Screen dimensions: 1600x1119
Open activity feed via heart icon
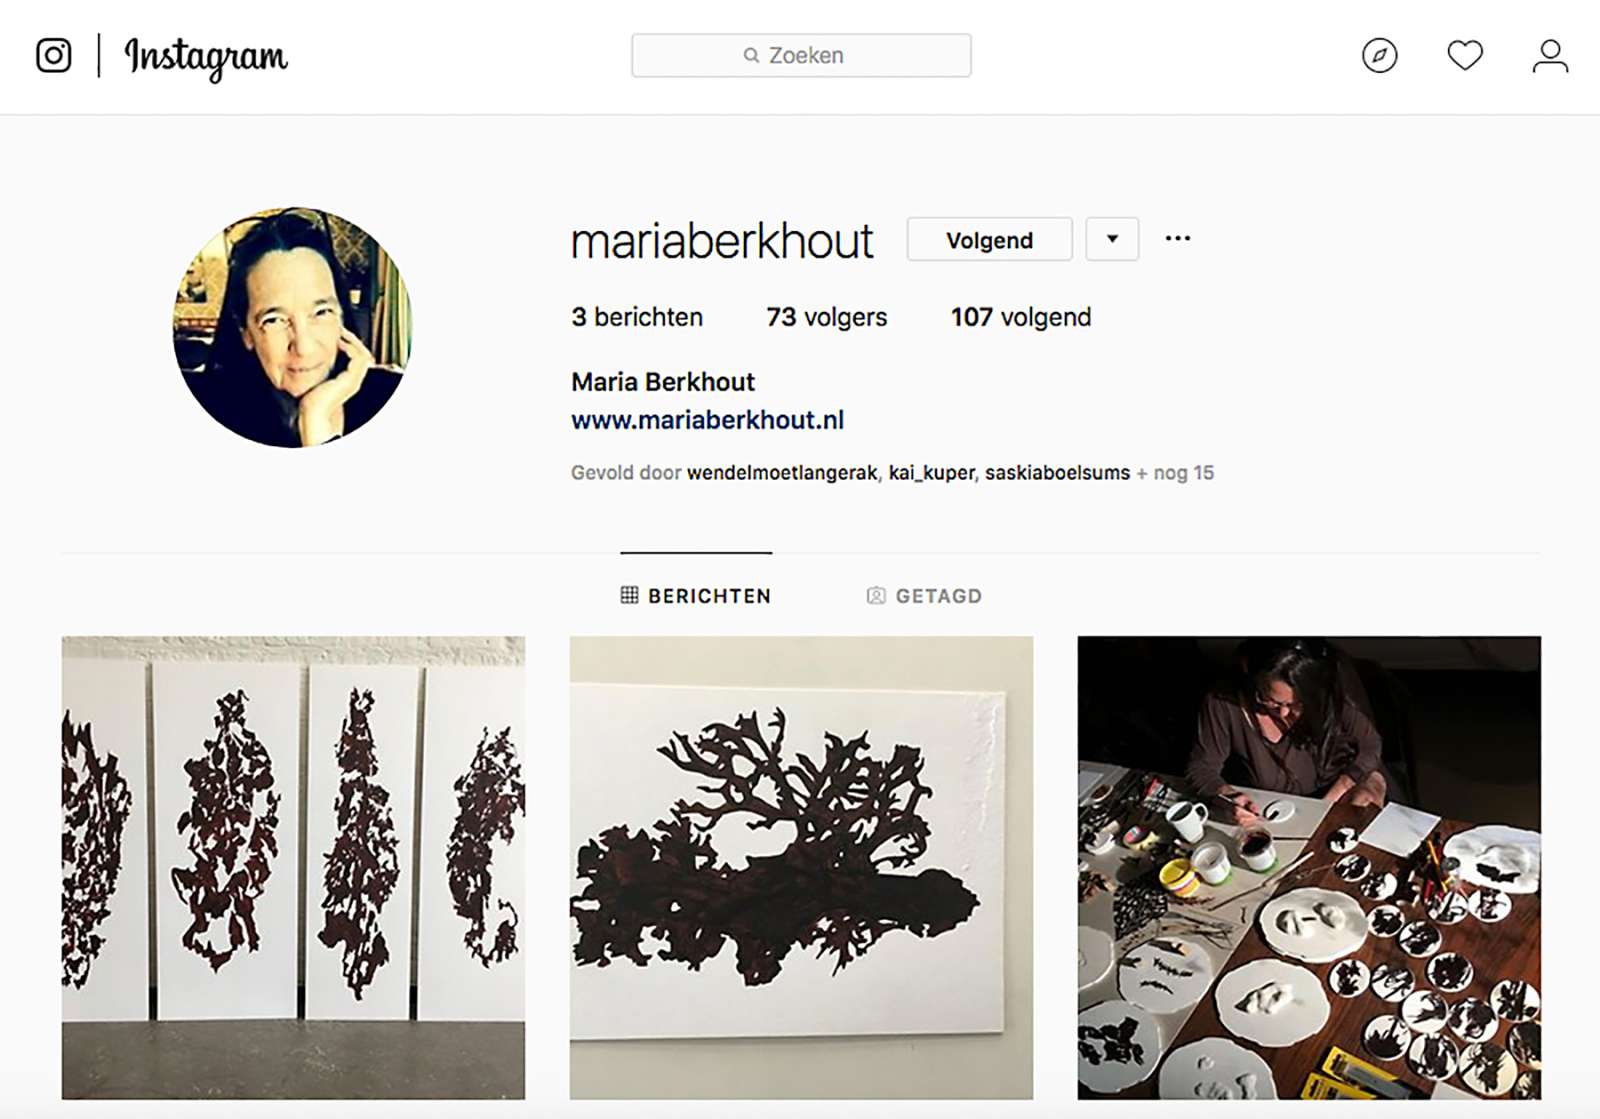click(1465, 55)
